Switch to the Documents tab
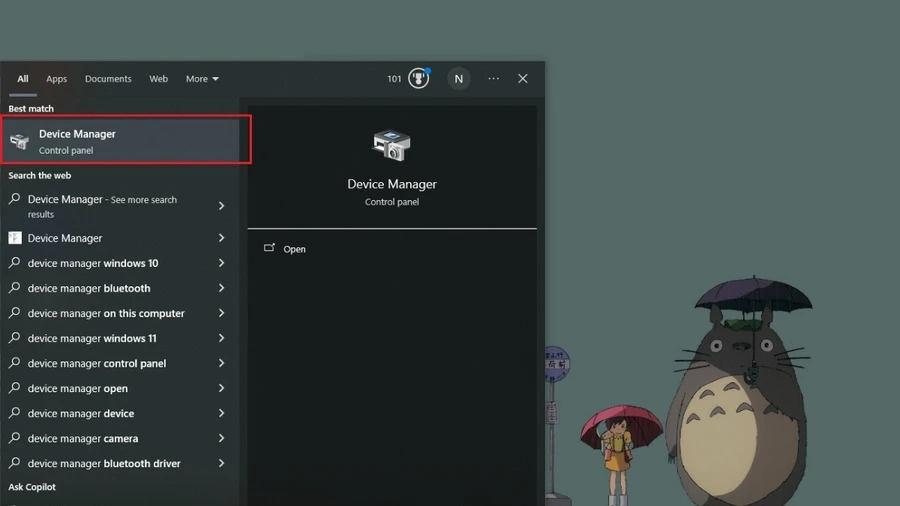Screen dimensions: 900x506 click(x=108, y=79)
